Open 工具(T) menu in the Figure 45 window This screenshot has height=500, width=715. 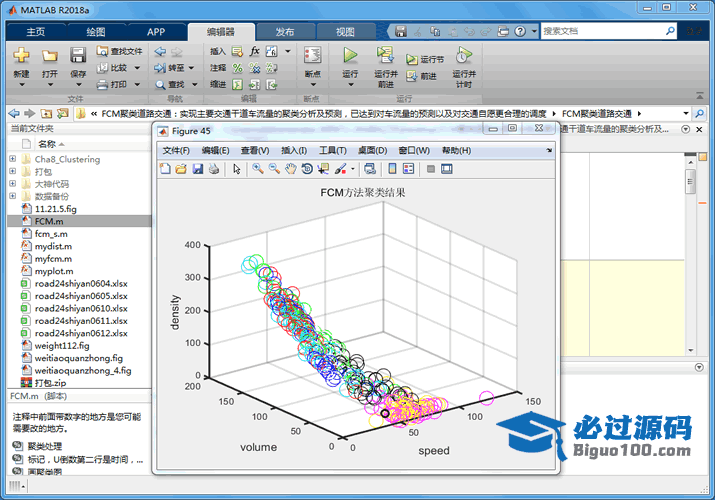[x=332, y=150]
